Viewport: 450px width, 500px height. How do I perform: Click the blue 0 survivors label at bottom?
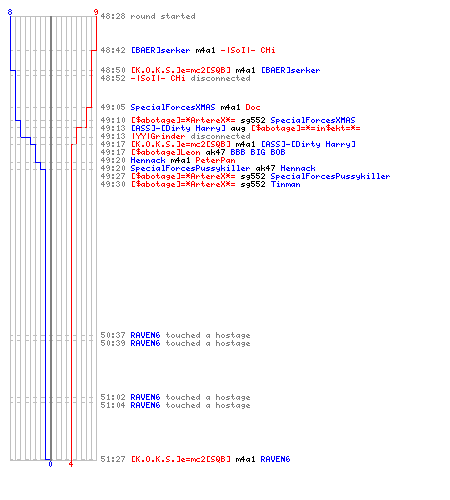pos(50,464)
